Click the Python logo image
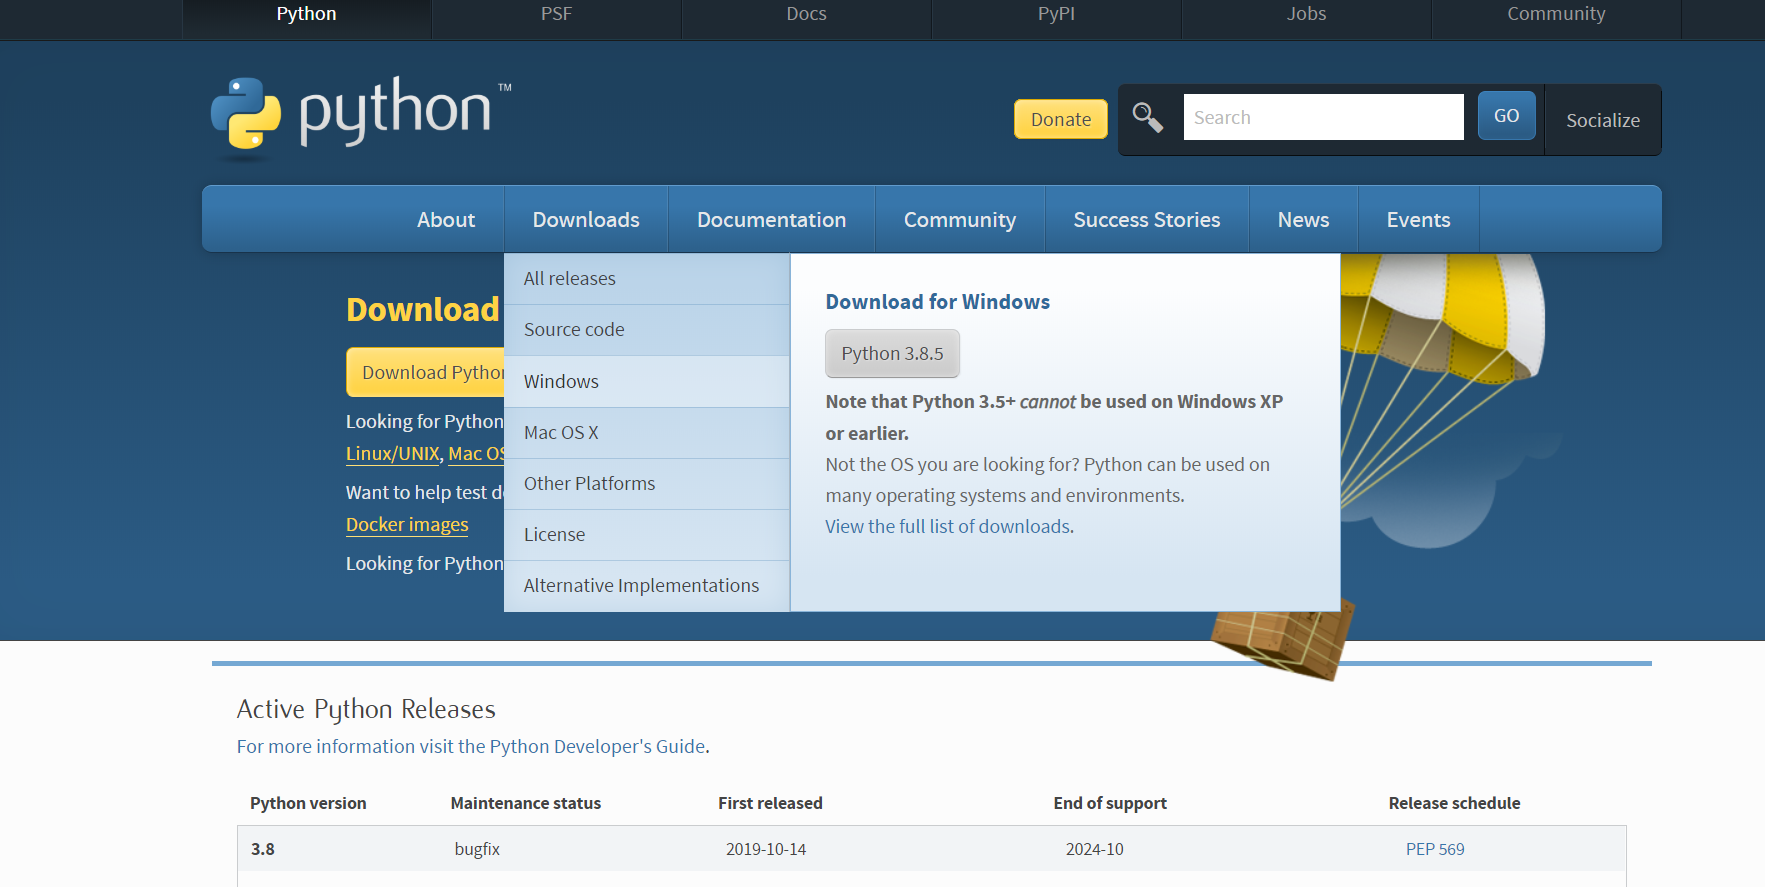Screen dimensions: 1765x887 click(361, 118)
